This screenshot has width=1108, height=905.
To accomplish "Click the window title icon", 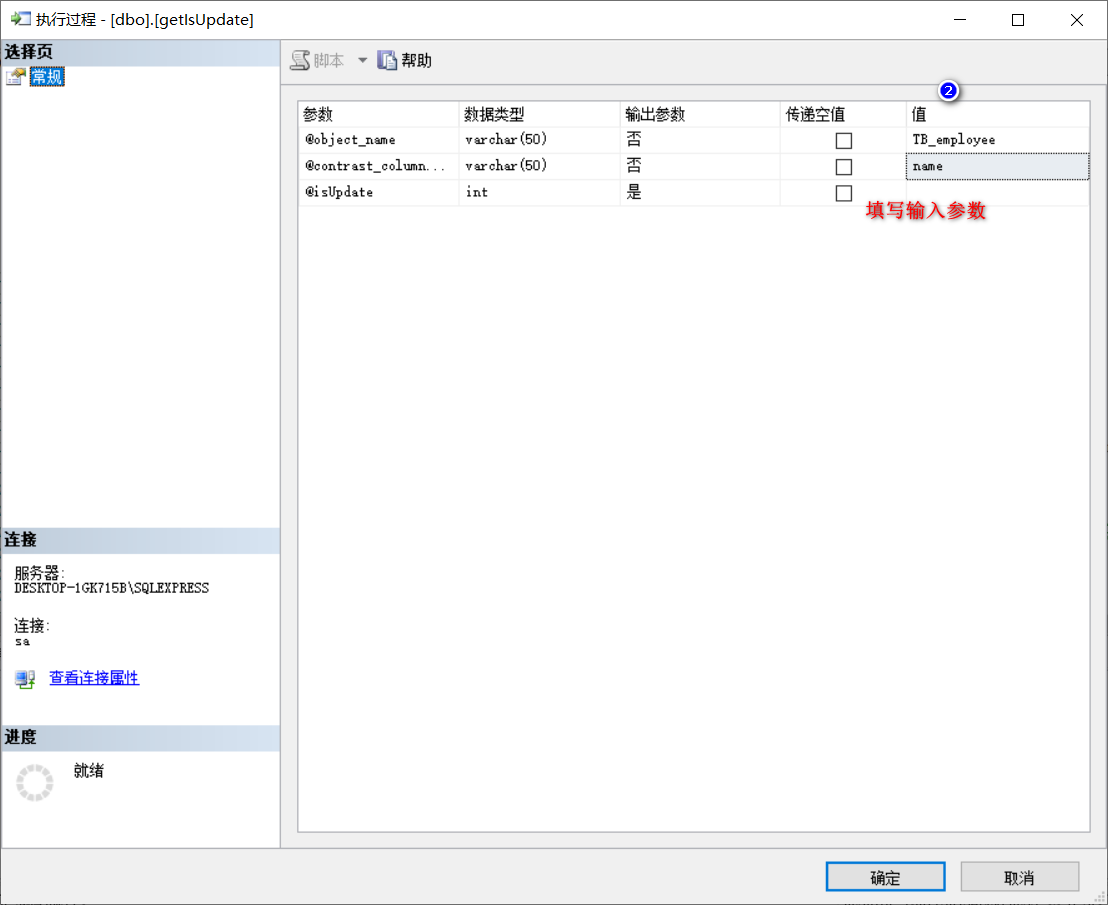I will [20, 18].
